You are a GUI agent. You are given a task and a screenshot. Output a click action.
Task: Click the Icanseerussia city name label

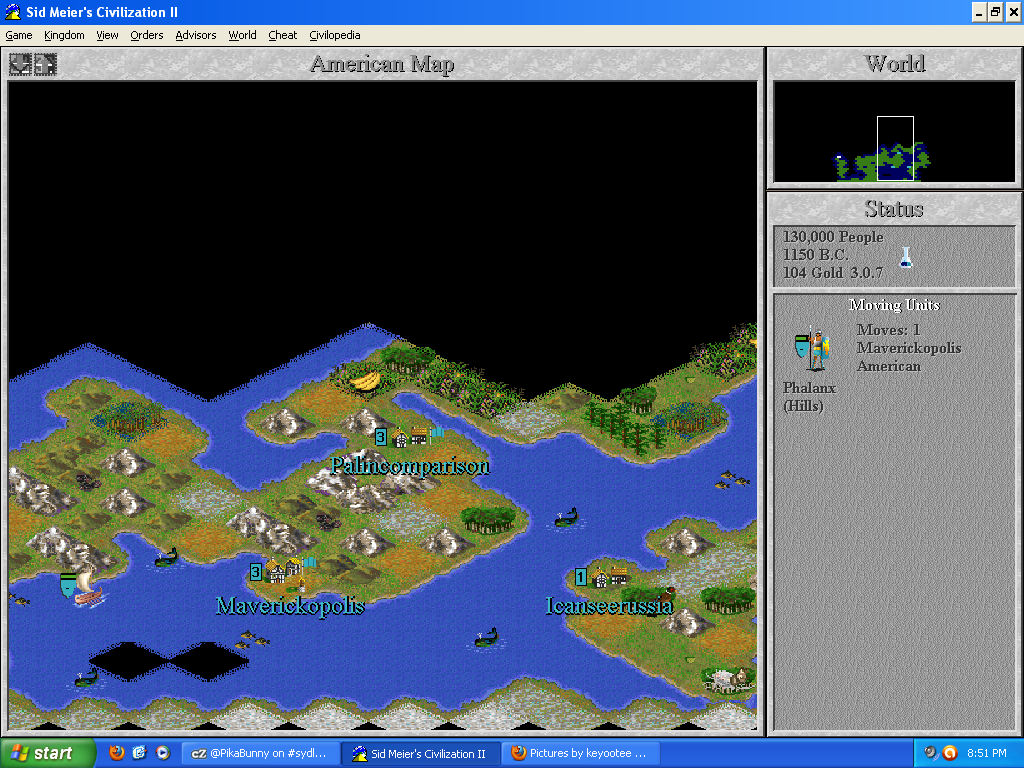609,605
